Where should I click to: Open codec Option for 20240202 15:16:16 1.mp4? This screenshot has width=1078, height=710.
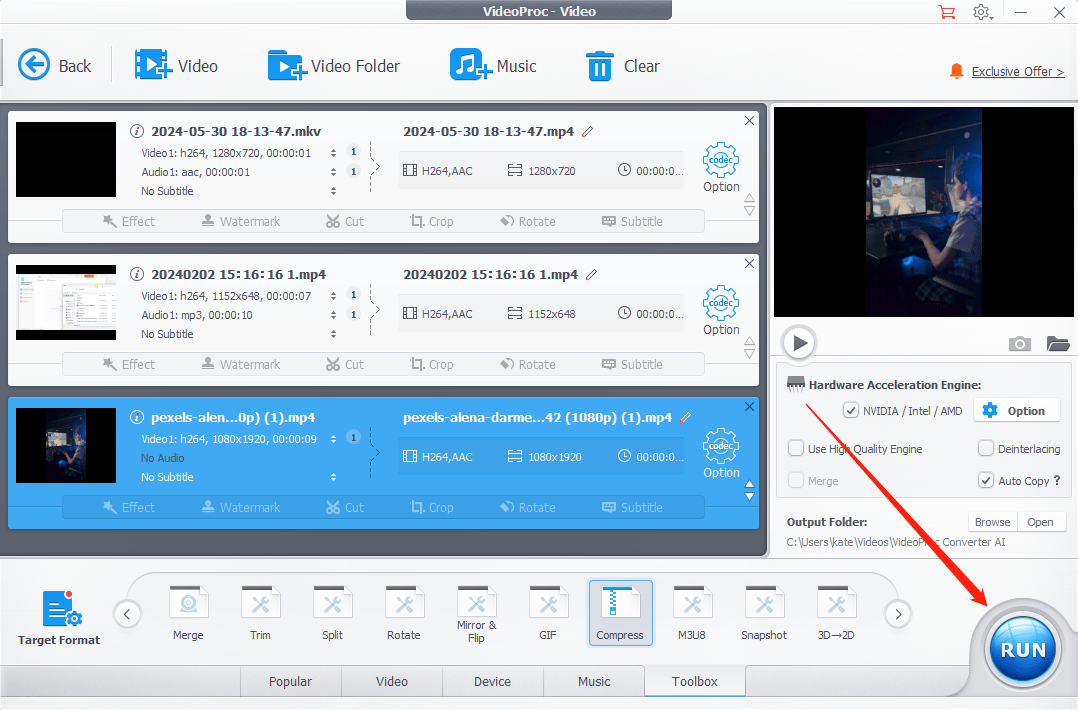tap(721, 311)
